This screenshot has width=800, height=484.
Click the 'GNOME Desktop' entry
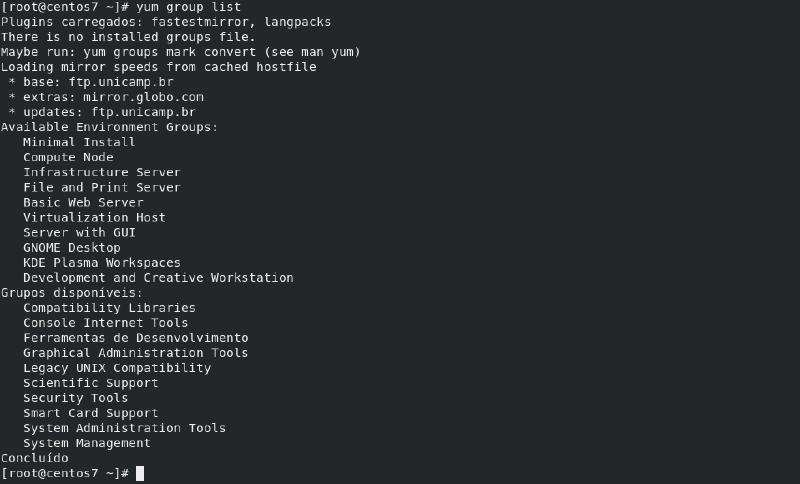[71, 247]
